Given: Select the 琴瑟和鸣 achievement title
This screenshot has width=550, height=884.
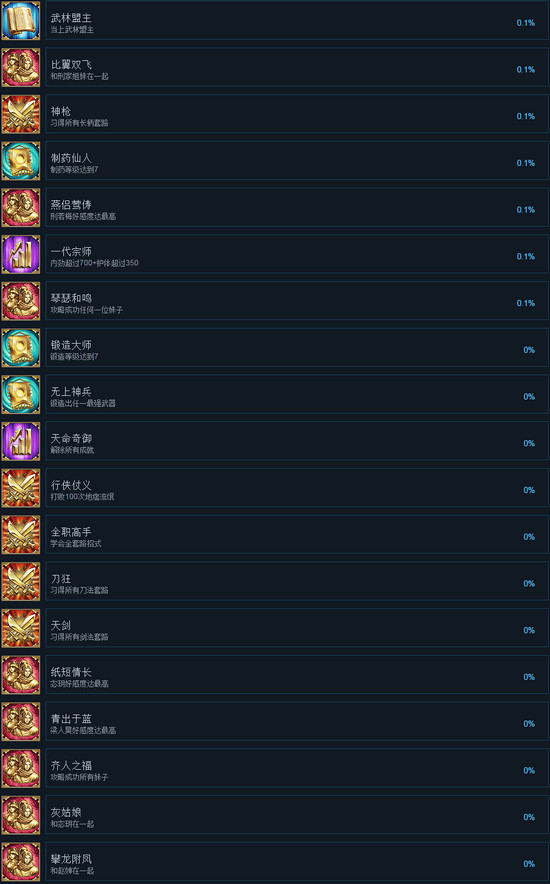Looking at the screenshot, I should (71, 298).
